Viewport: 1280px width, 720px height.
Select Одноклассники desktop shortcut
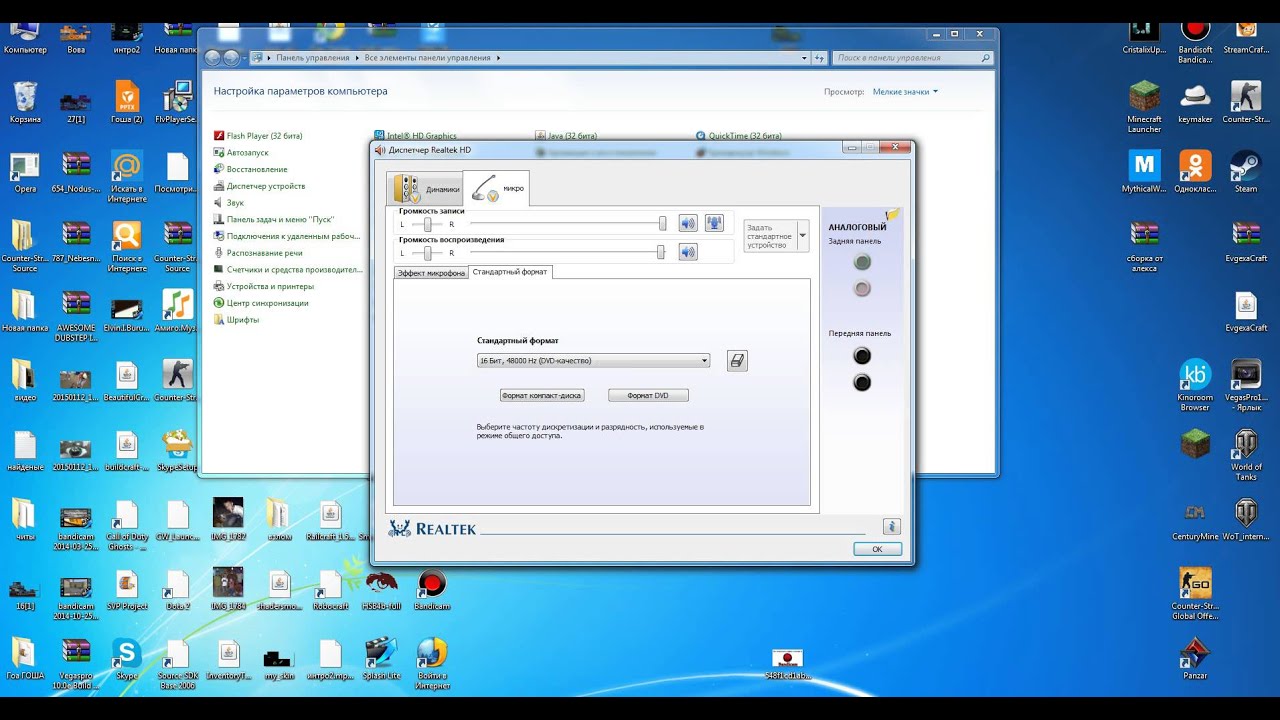click(x=1195, y=172)
